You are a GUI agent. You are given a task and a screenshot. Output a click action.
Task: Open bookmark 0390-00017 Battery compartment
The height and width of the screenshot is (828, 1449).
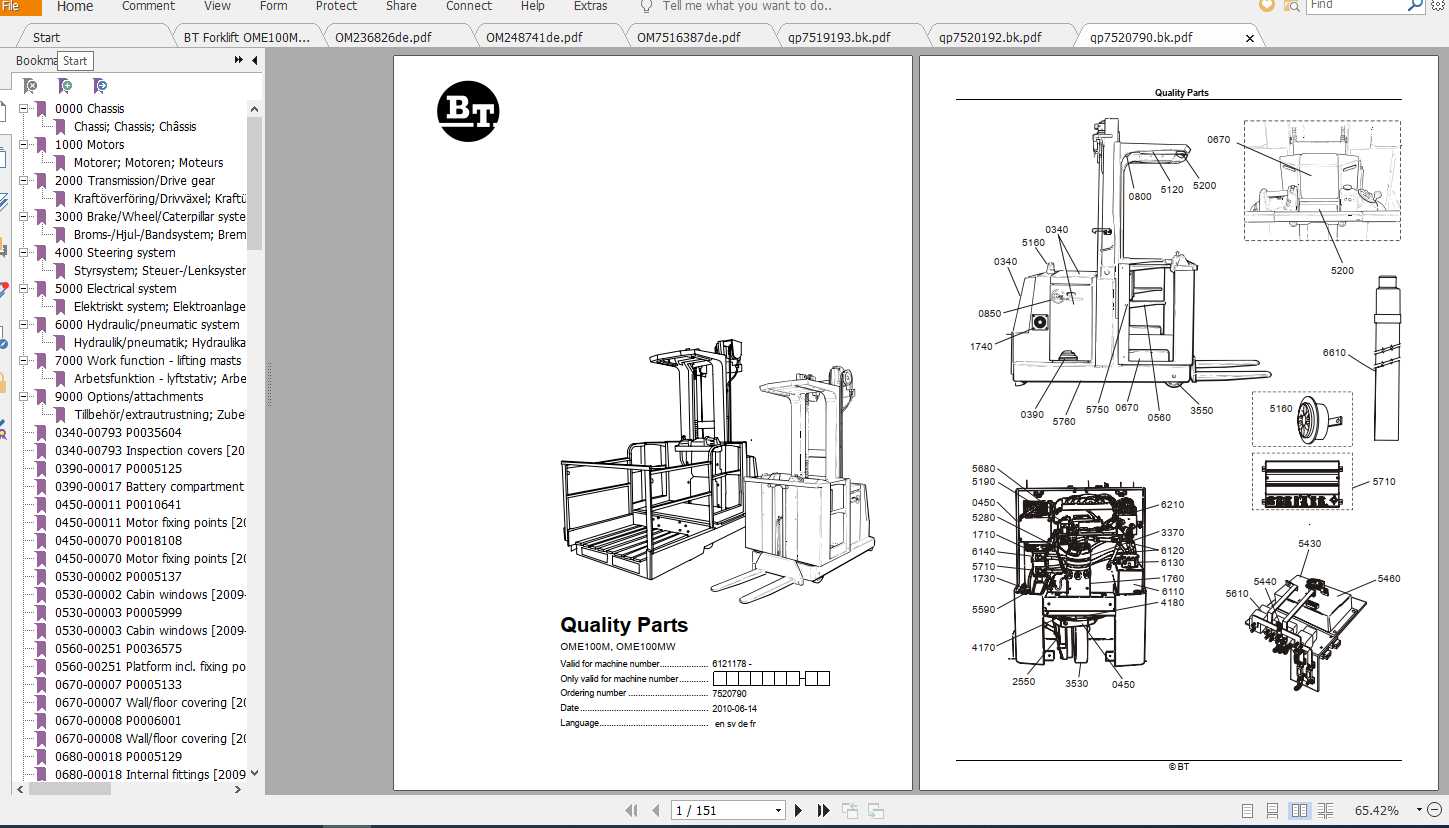[x=149, y=487]
